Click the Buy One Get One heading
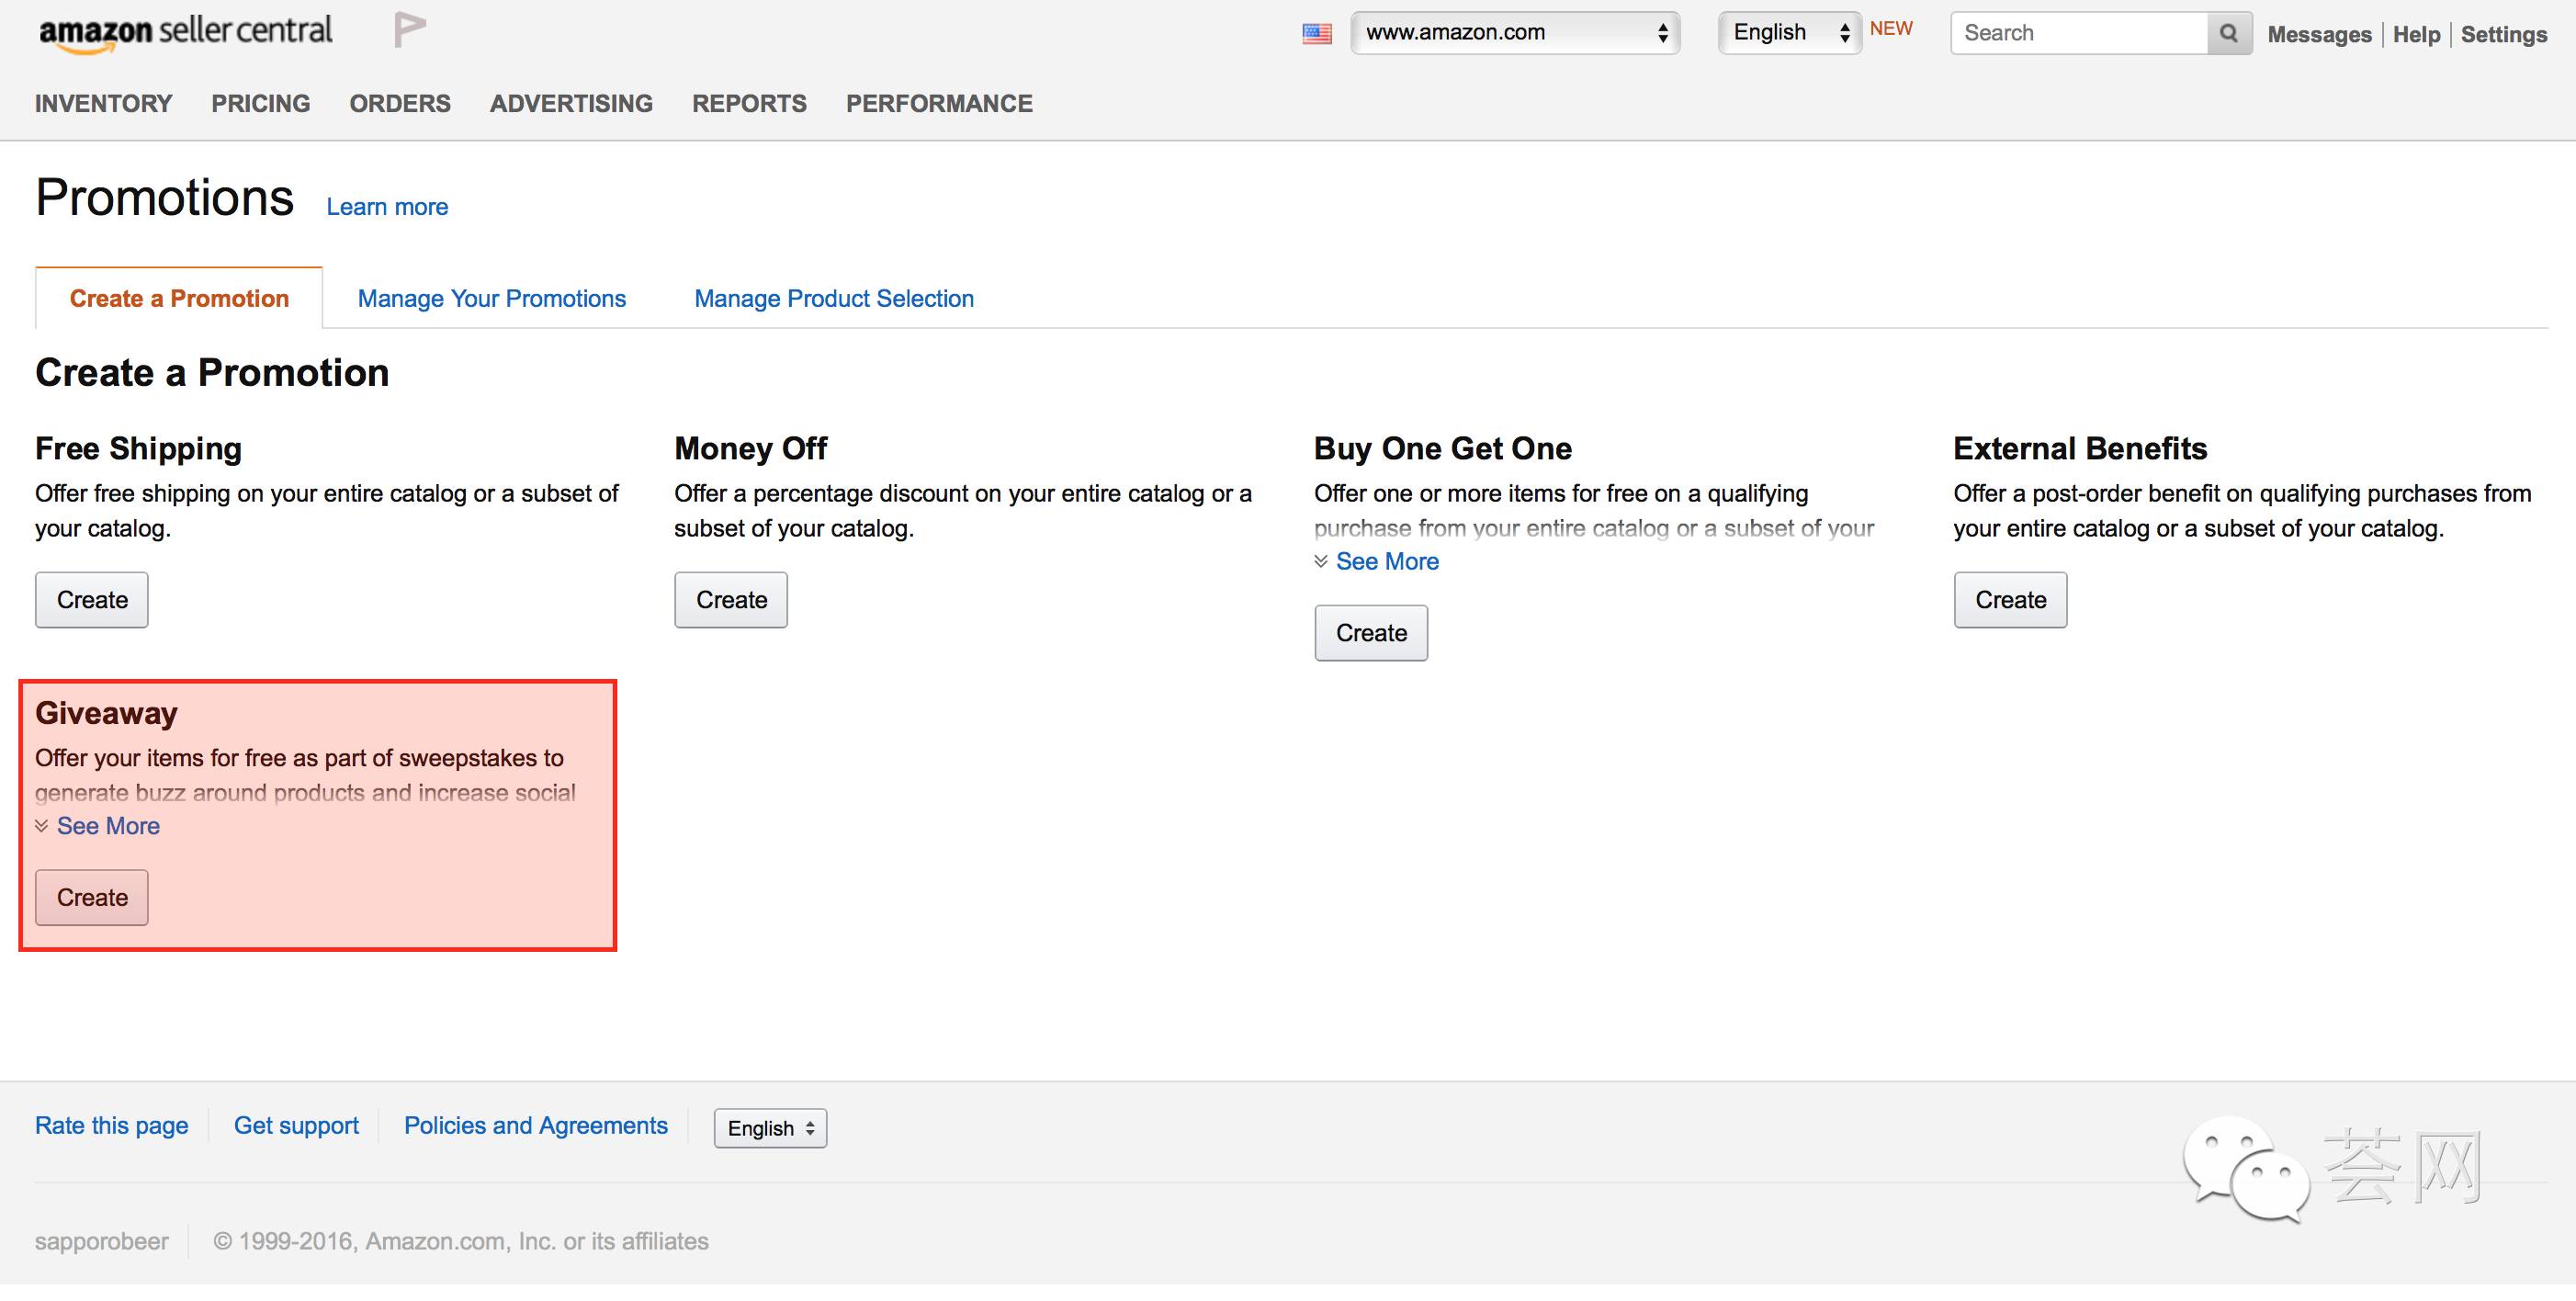This screenshot has width=2576, height=1301. click(1443, 448)
